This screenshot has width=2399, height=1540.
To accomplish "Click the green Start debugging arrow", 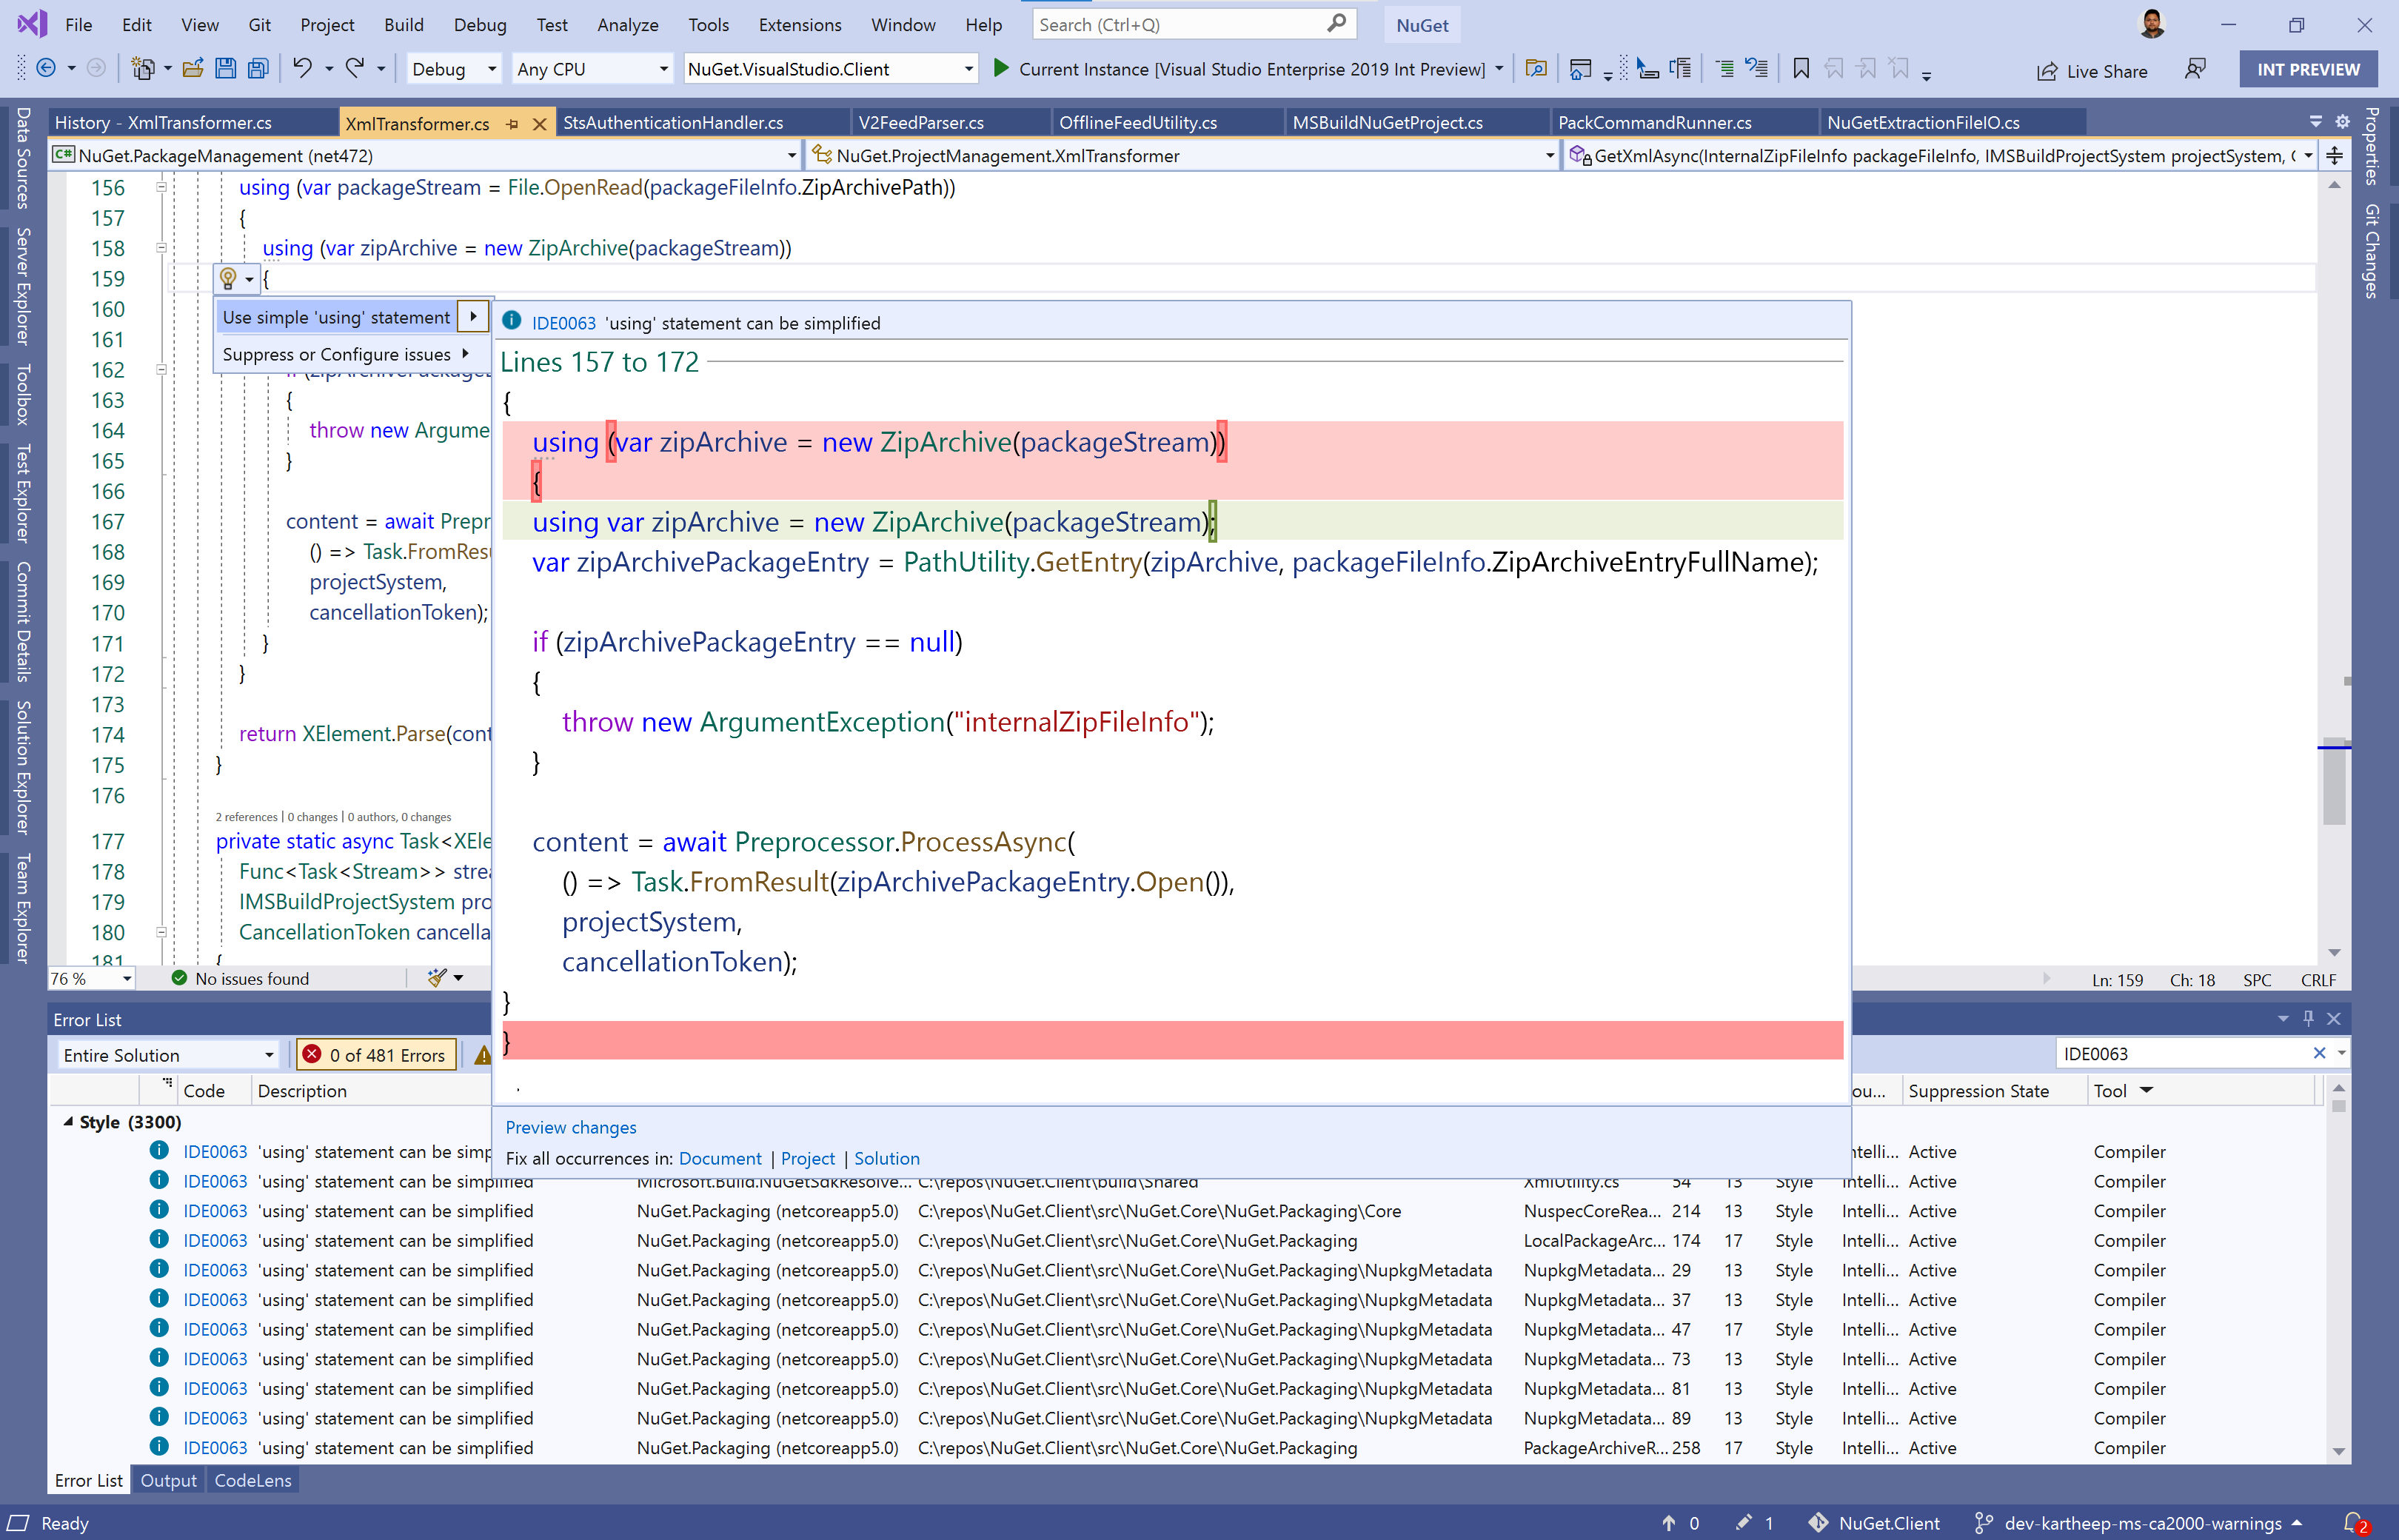I will pyautogui.click(x=1000, y=68).
